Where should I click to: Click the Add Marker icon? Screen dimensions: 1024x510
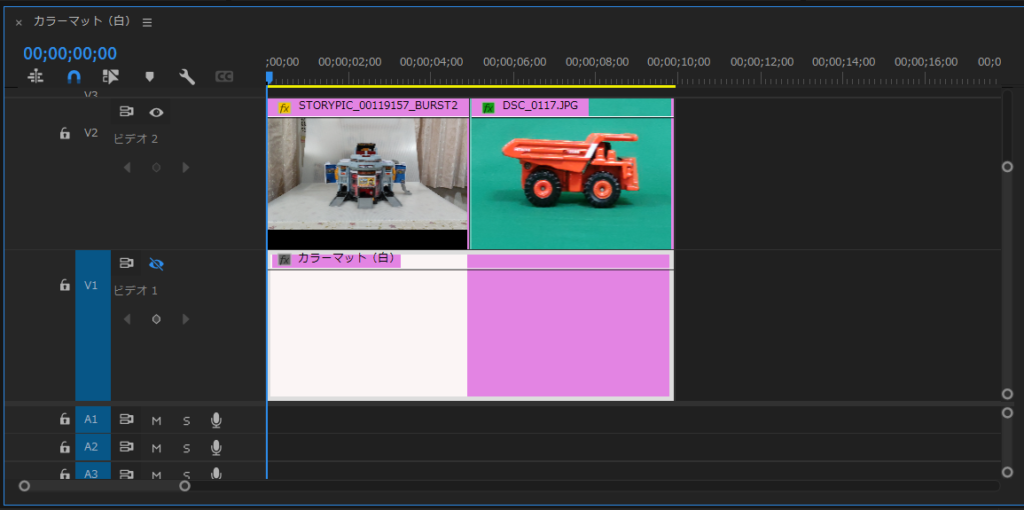click(149, 76)
